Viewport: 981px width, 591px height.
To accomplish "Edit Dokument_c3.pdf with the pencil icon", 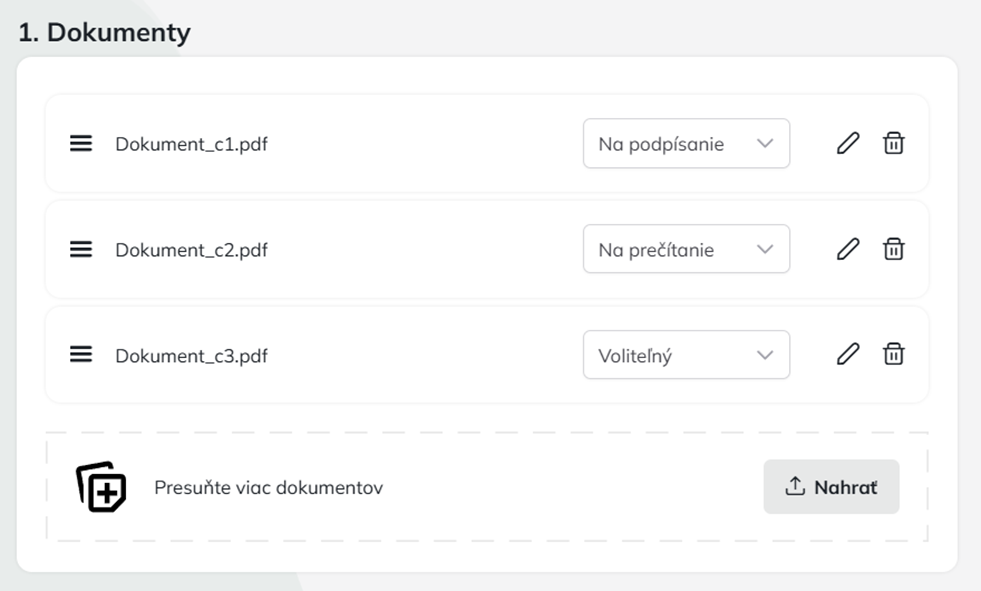I will [x=847, y=354].
